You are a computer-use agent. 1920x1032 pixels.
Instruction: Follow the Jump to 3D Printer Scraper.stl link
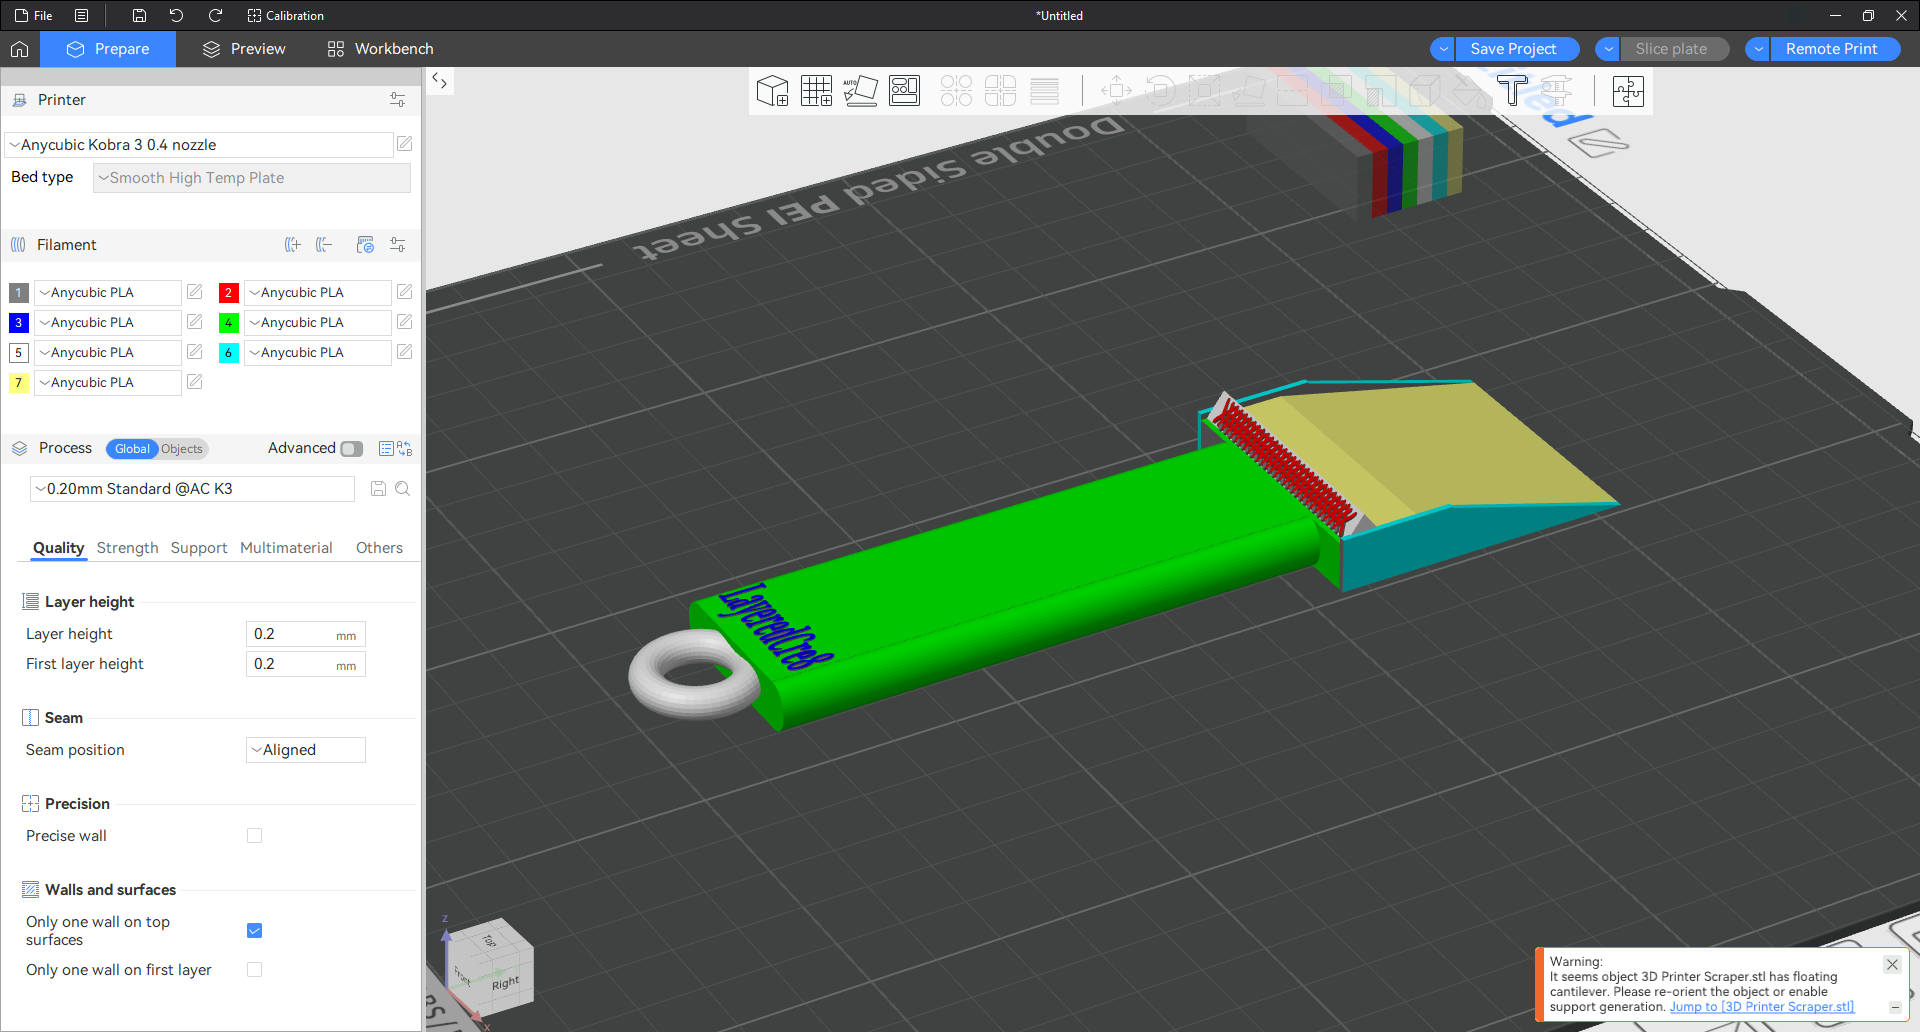click(1762, 1007)
